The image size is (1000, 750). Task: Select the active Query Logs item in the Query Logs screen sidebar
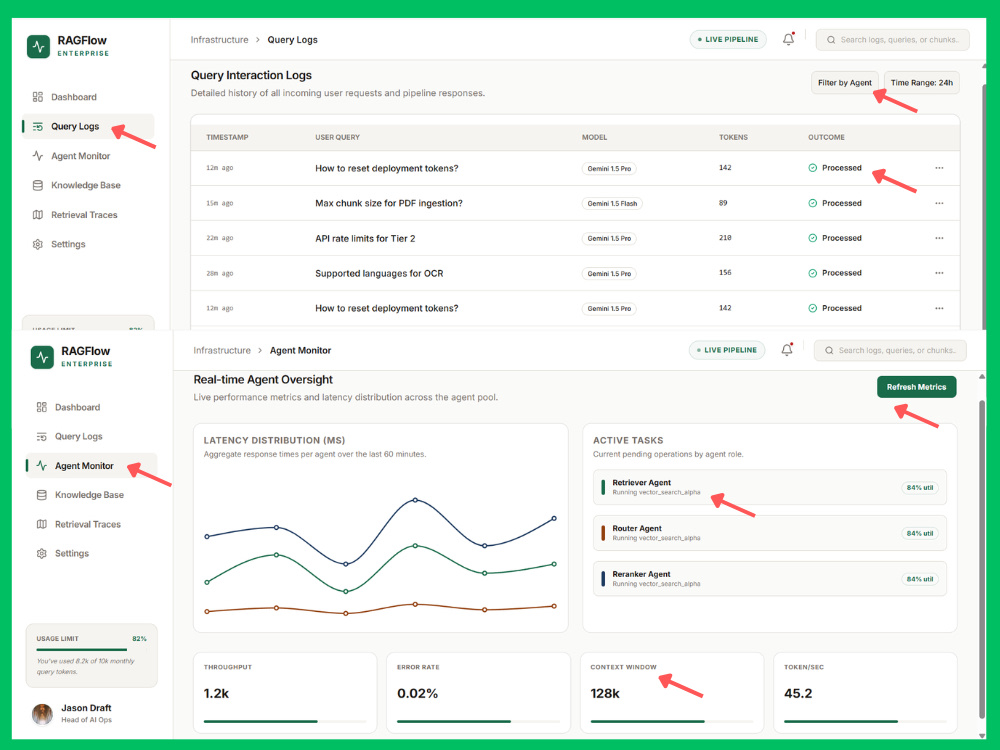pos(88,126)
